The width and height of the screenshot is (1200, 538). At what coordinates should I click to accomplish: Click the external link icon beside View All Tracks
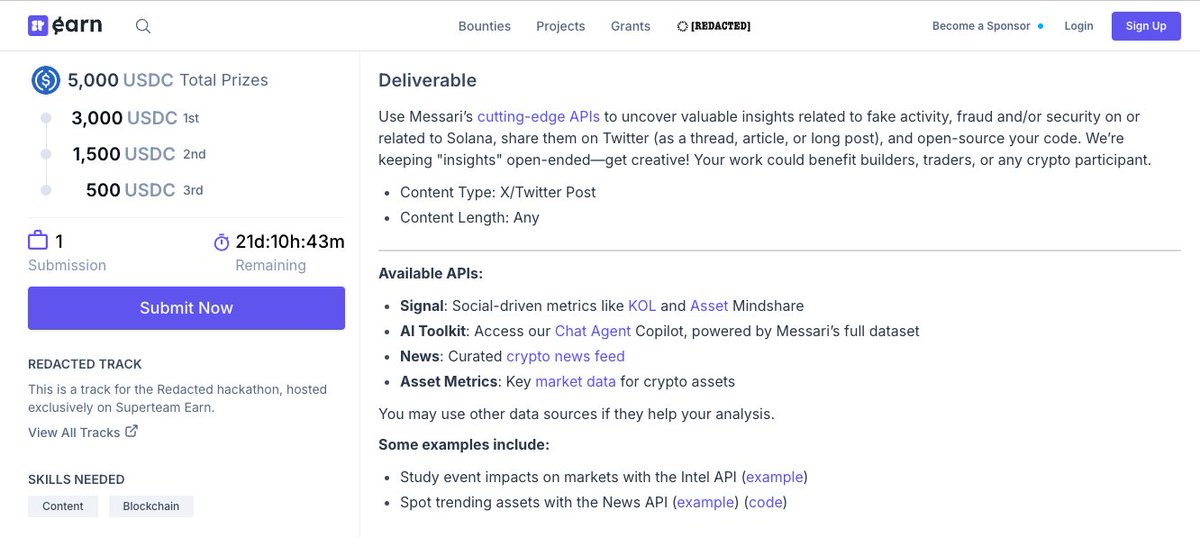[131, 432]
